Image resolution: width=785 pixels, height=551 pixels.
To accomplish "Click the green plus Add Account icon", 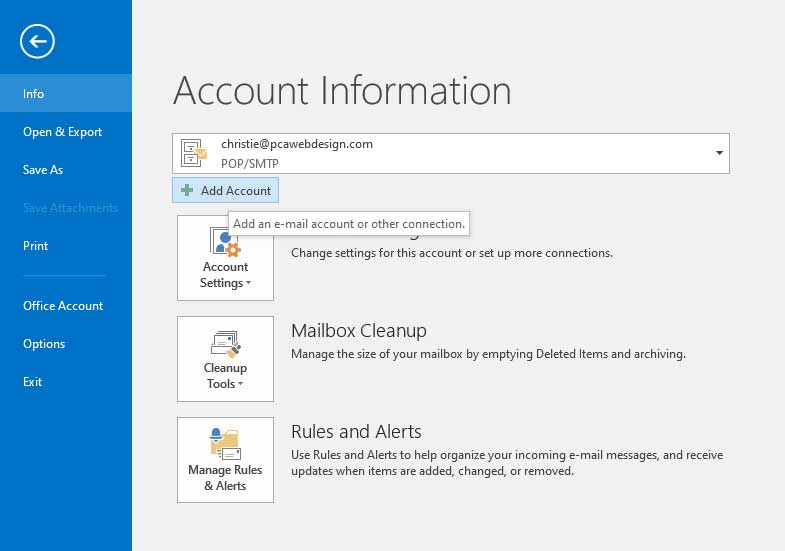I will (x=187, y=190).
